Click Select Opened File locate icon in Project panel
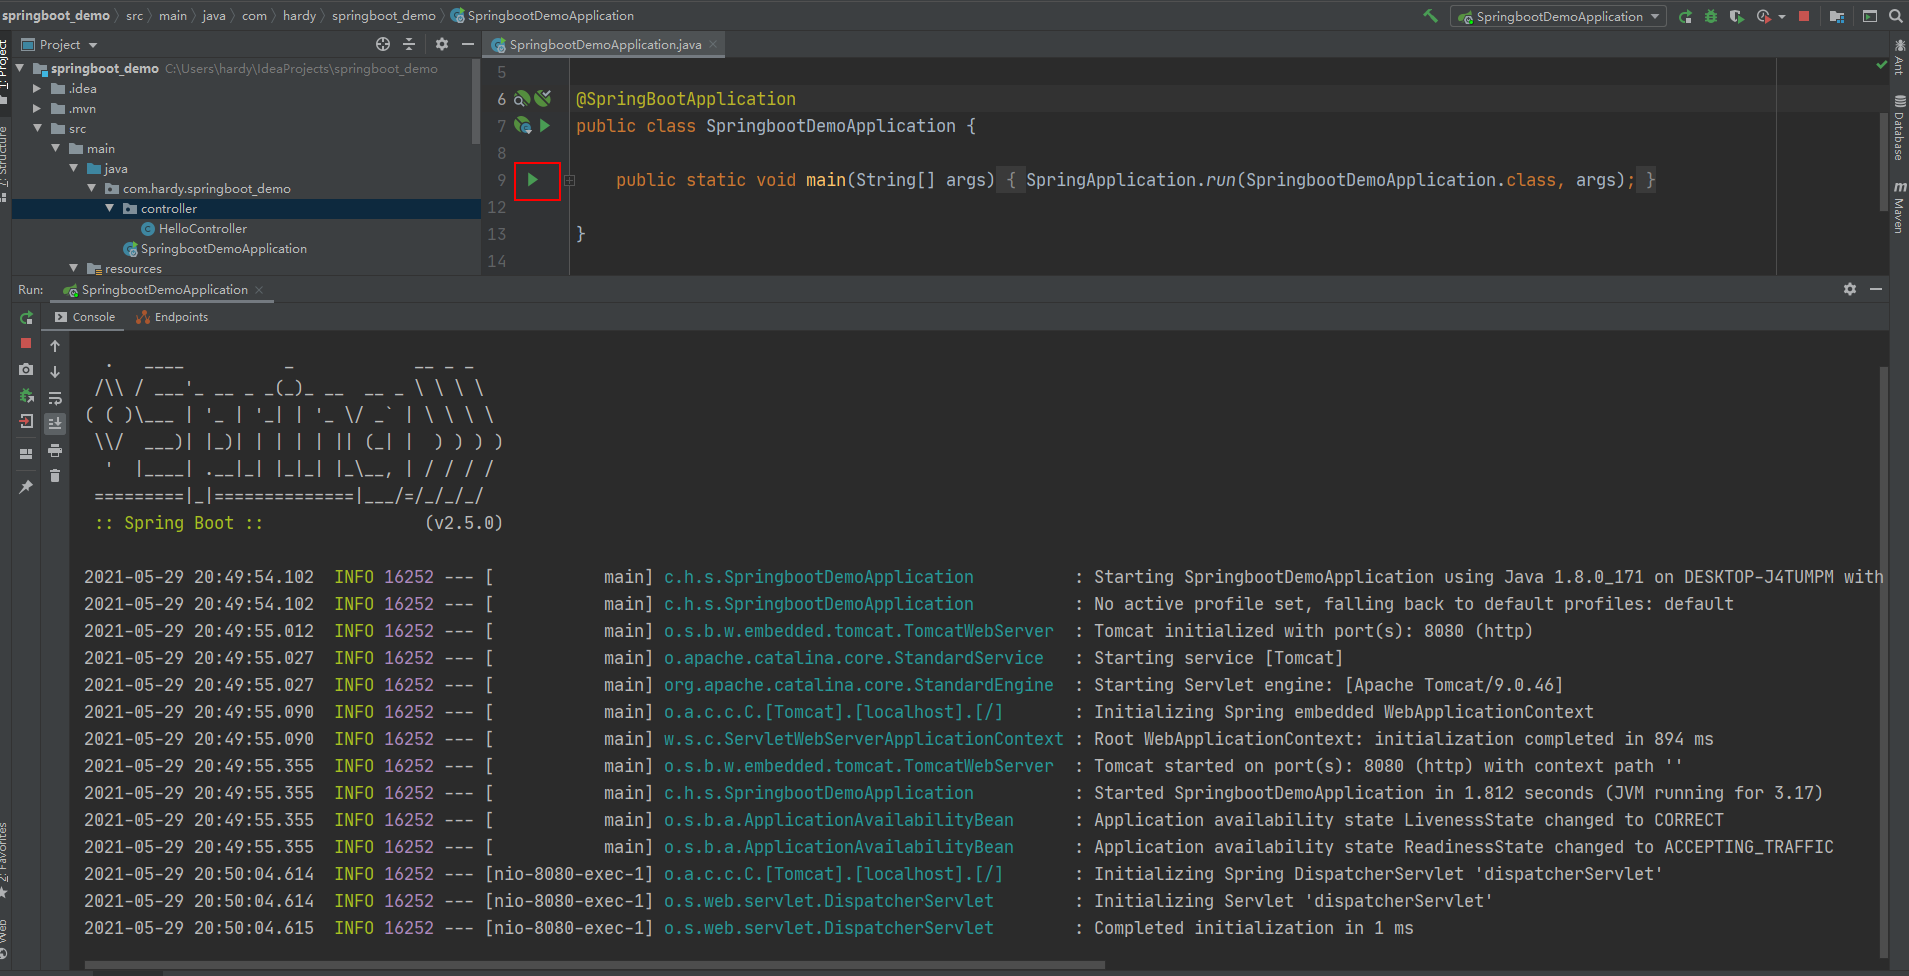This screenshot has width=1909, height=976. 383,44
